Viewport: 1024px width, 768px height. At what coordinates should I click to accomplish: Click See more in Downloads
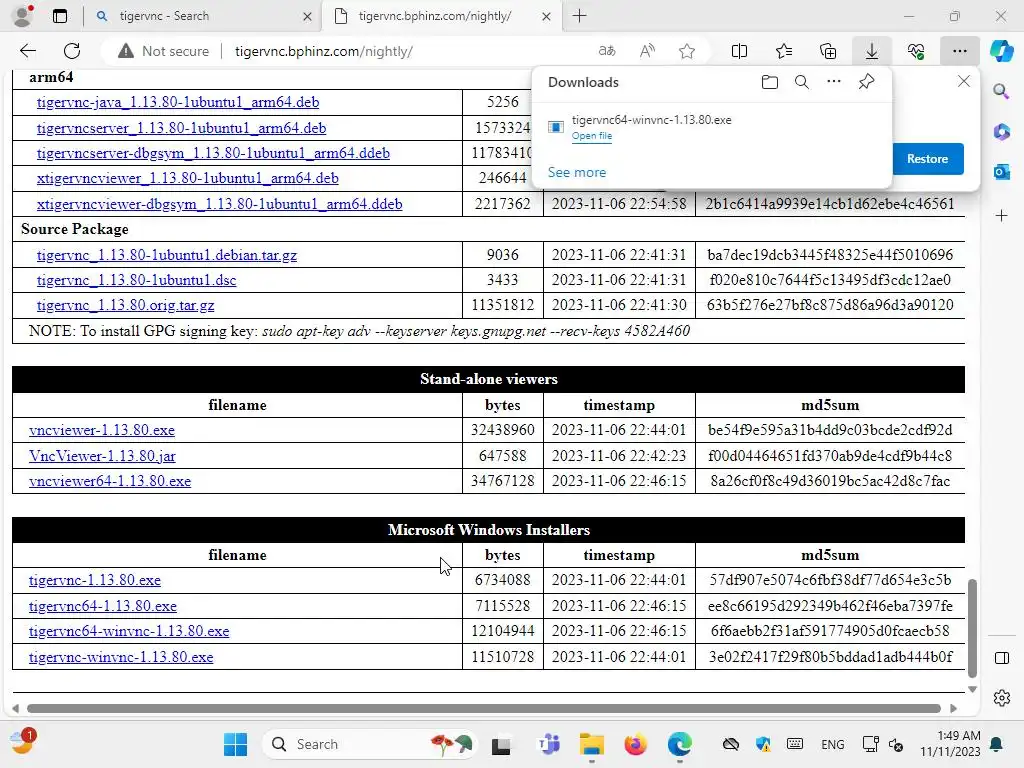577,172
